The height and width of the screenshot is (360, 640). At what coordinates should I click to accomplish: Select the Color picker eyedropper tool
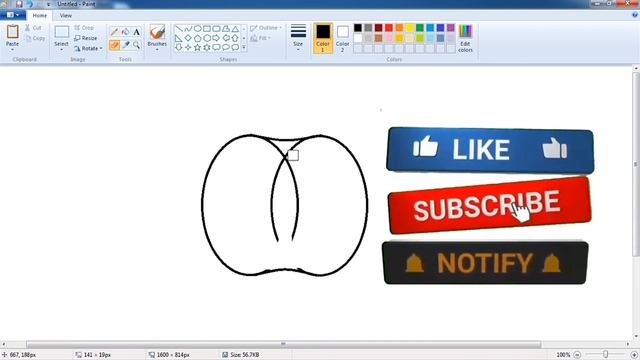click(x=125, y=45)
